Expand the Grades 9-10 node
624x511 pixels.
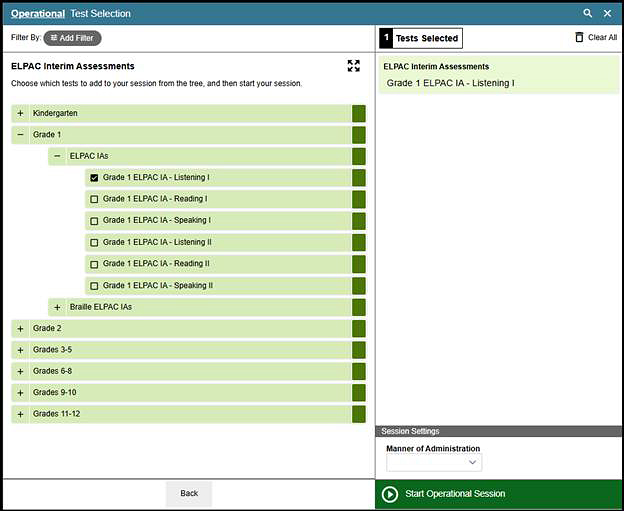(x=20, y=393)
